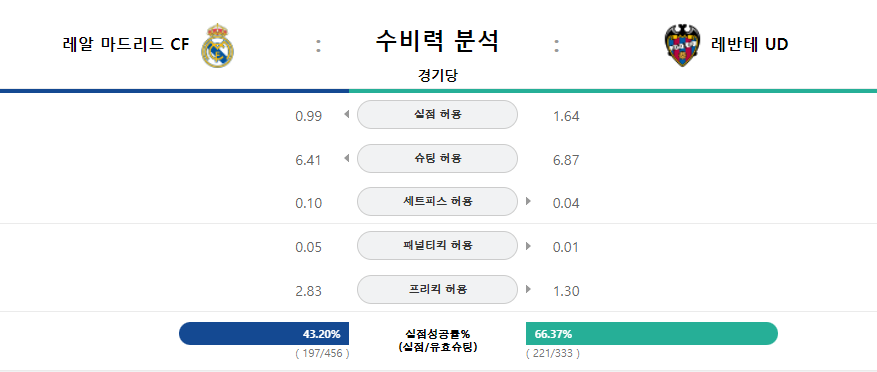Image resolution: width=877 pixels, height=372 pixels.
Task: Click the 경기당 subtitle label
Action: point(437,76)
